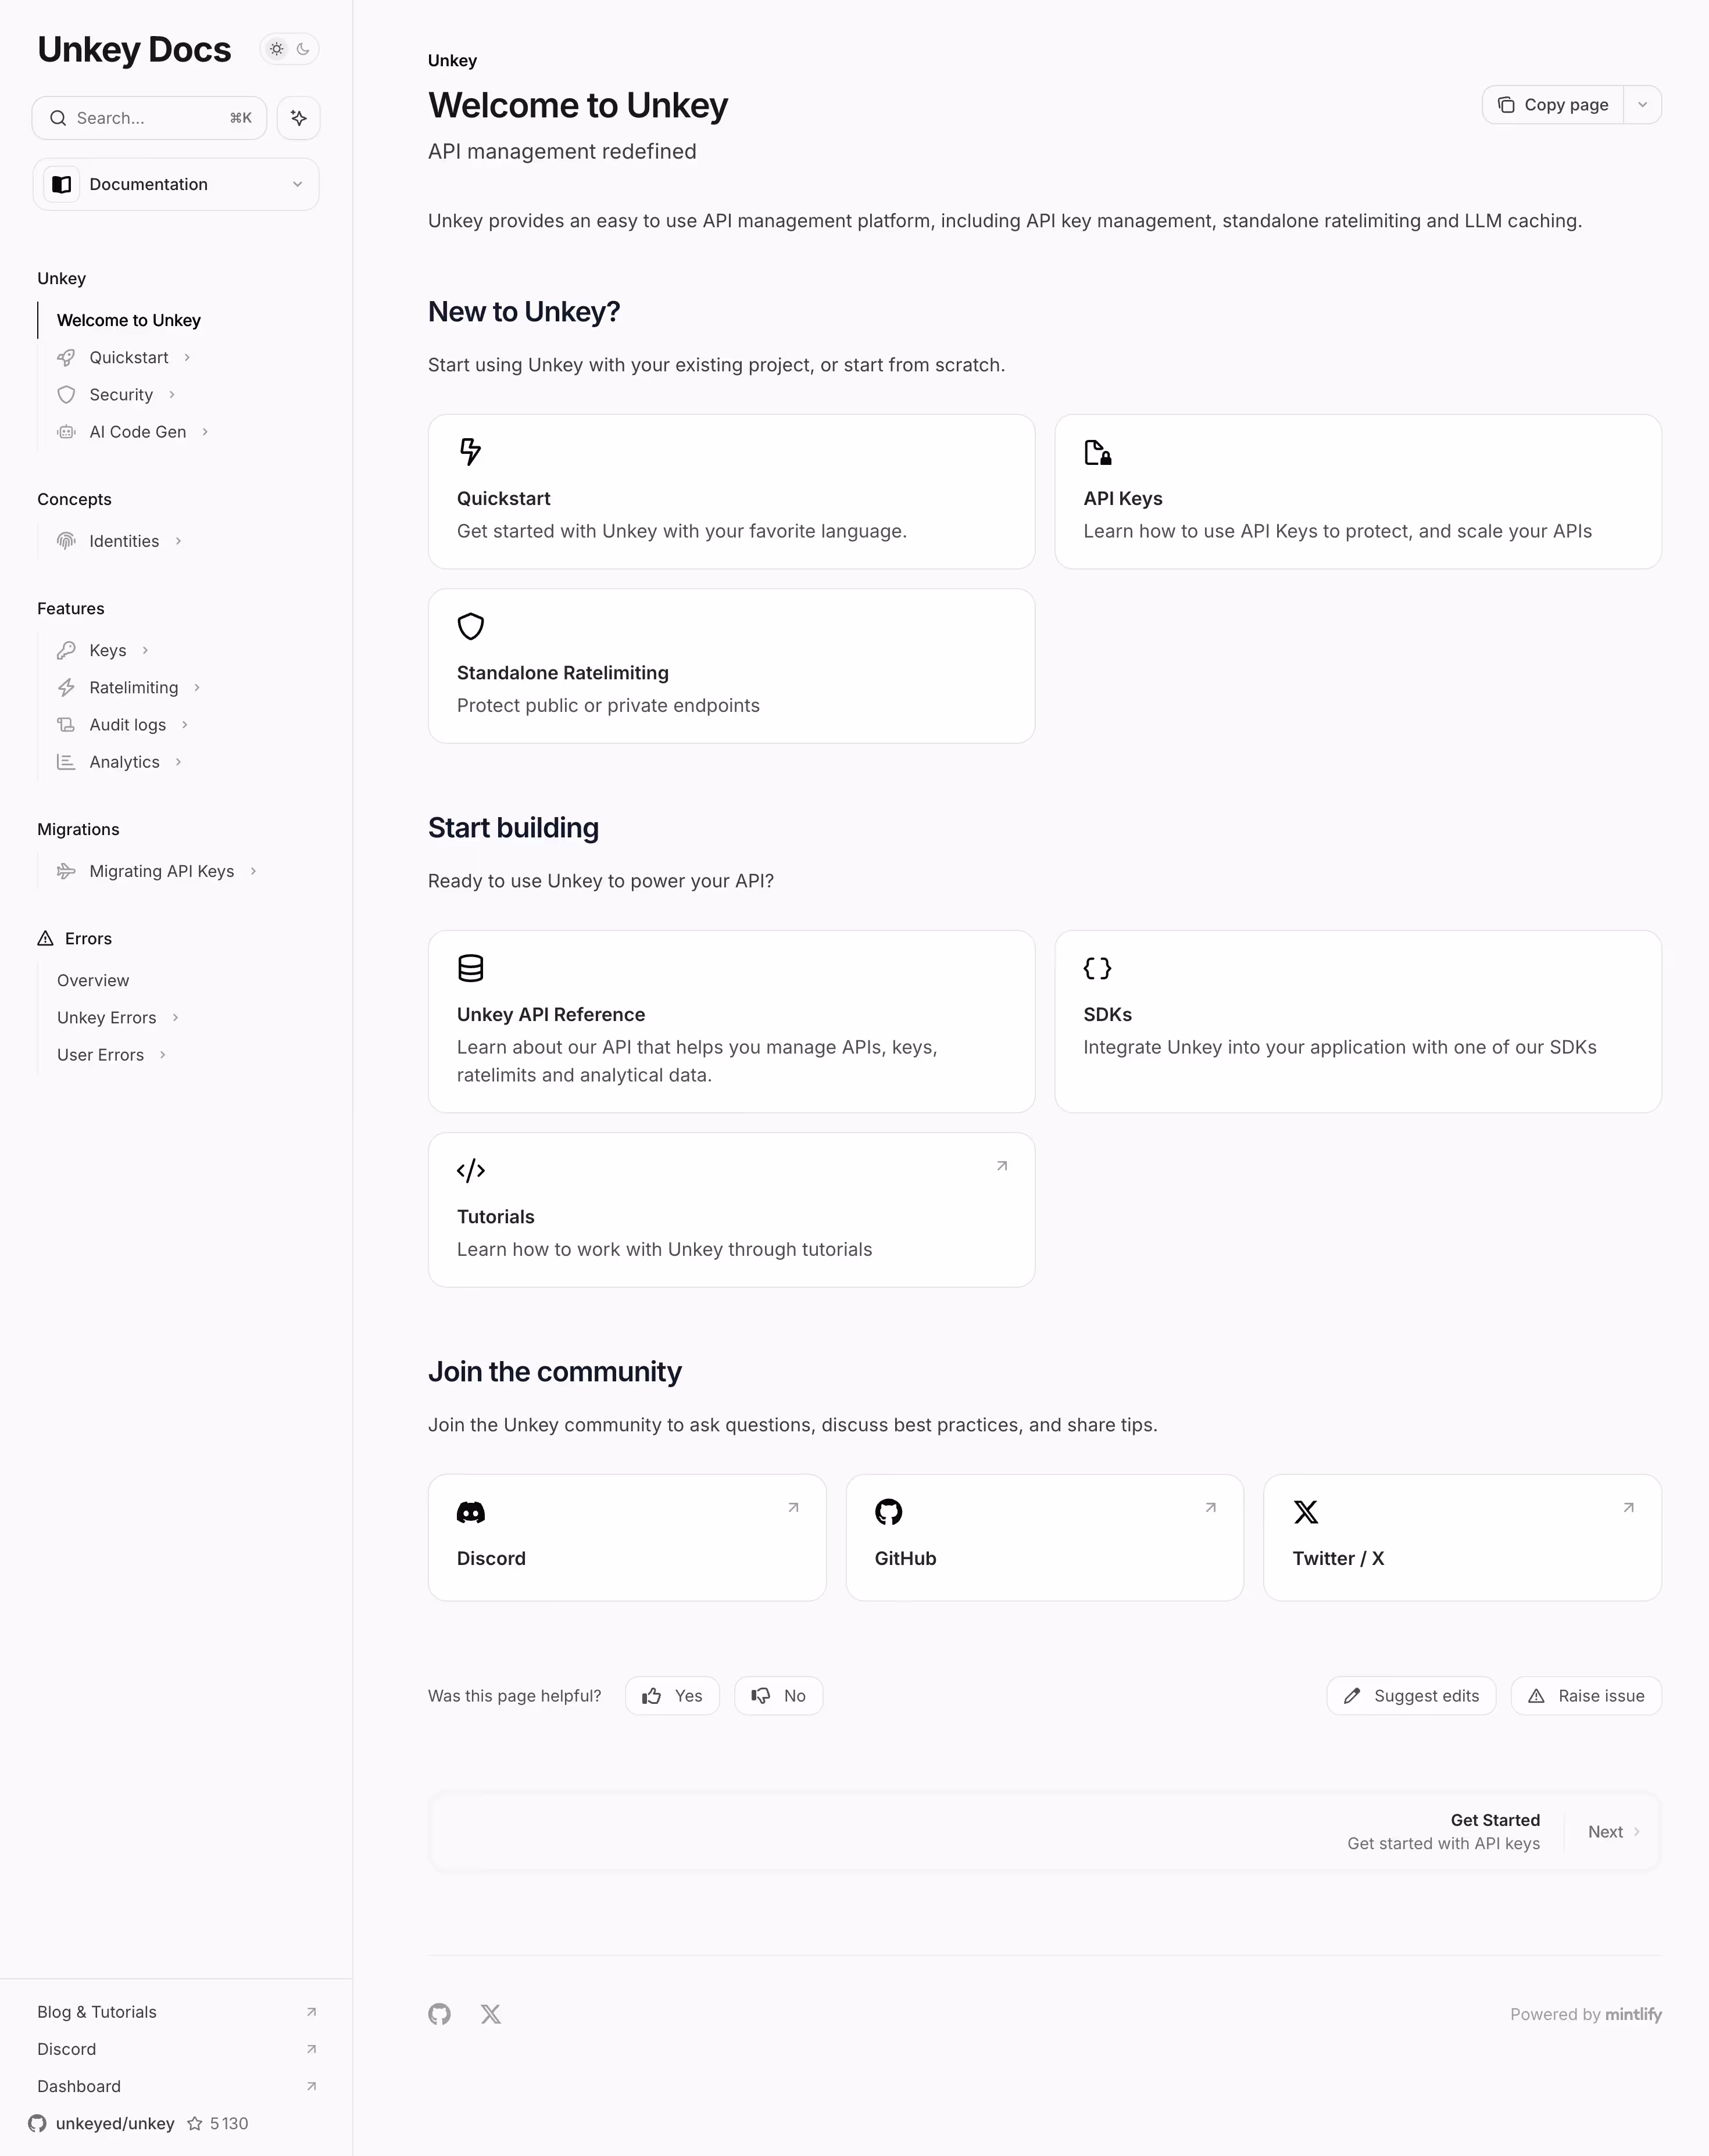Select the Security shield icon in sidebar
1709x2156 pixels.
tap(66, 394)
